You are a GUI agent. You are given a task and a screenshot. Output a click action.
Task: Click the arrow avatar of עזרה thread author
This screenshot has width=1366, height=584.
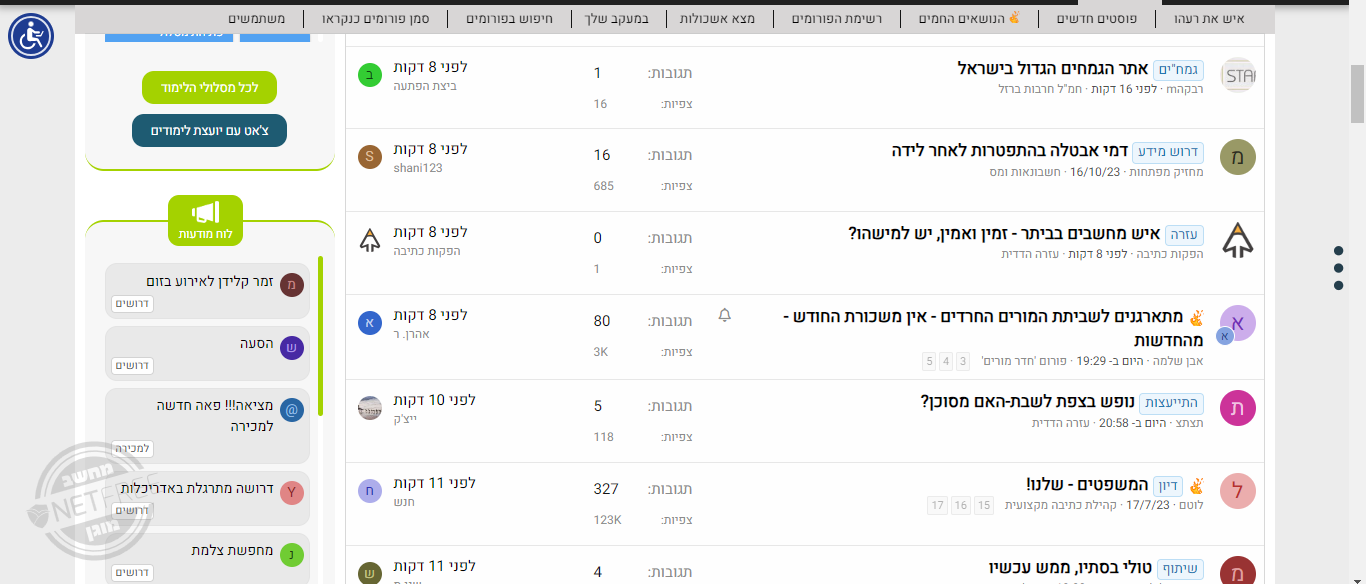[x=1238, y=240]
